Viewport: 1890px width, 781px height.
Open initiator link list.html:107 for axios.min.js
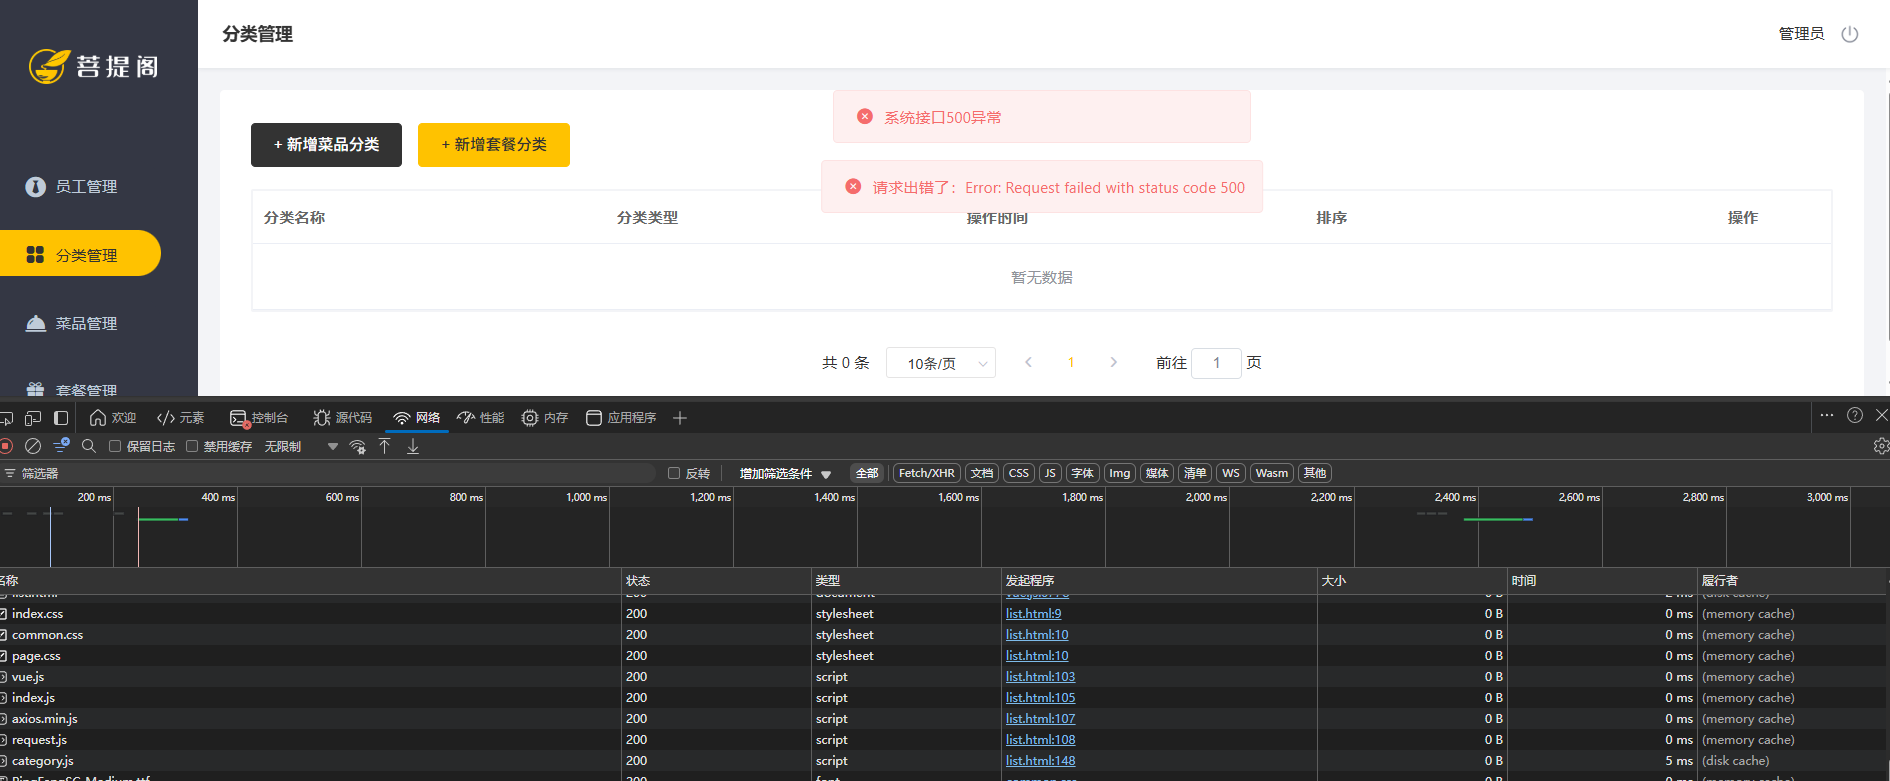pyautogui.click(x=1040, y=719)
